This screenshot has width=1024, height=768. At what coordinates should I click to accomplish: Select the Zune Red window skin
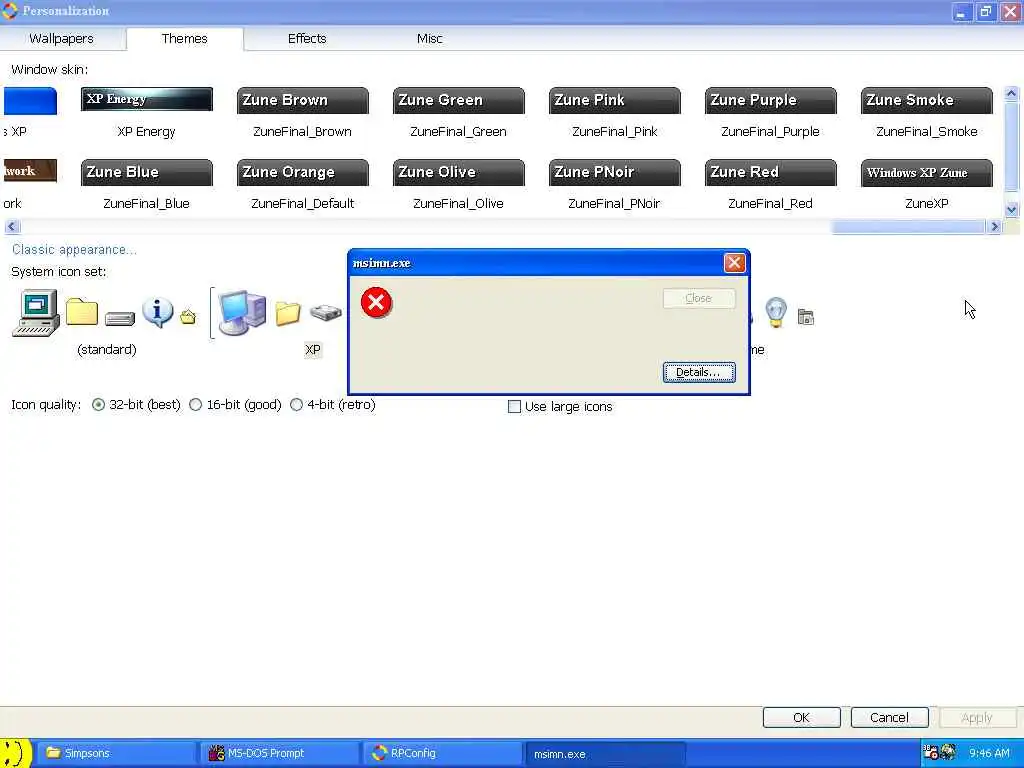(771, 172)
